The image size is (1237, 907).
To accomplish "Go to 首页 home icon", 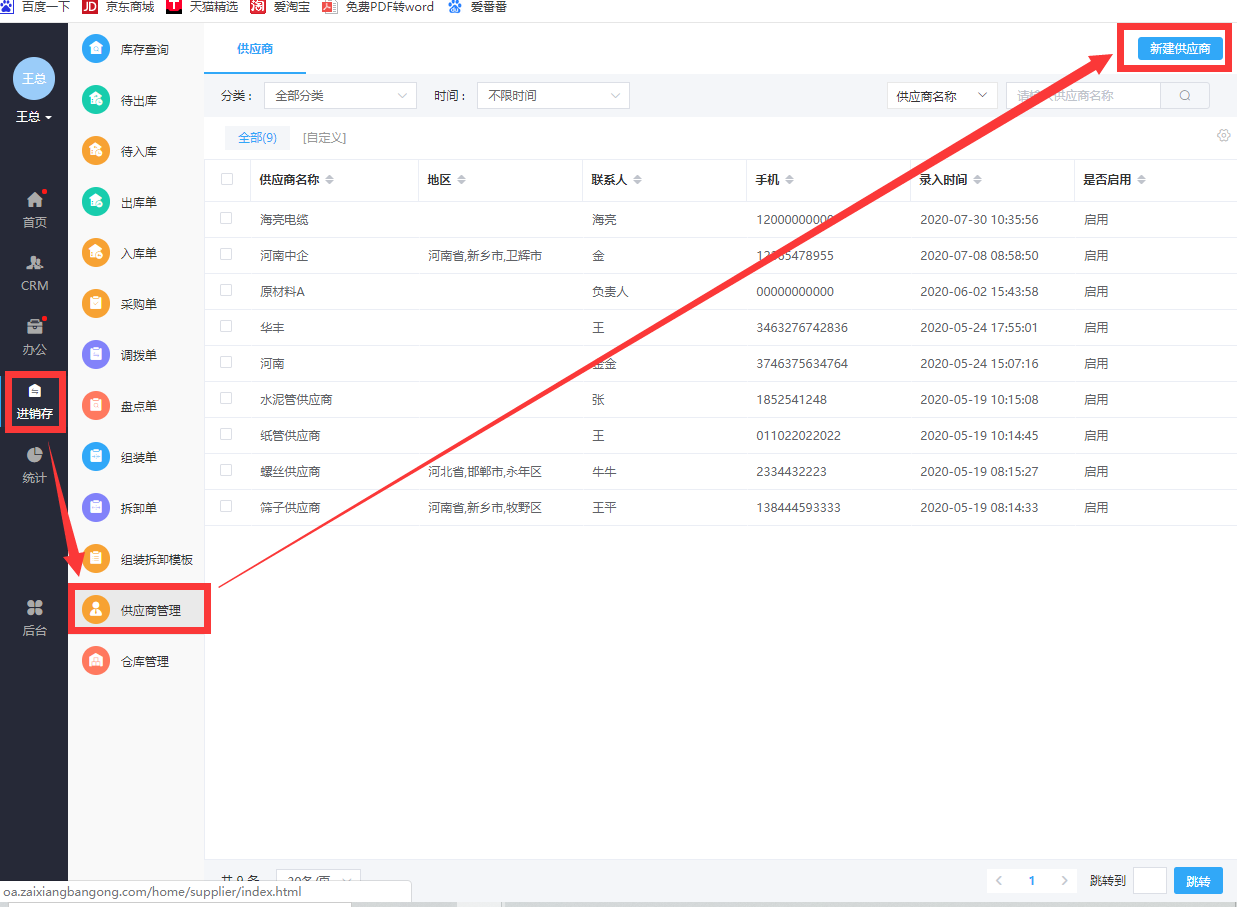I will click(x=34, y=200).
